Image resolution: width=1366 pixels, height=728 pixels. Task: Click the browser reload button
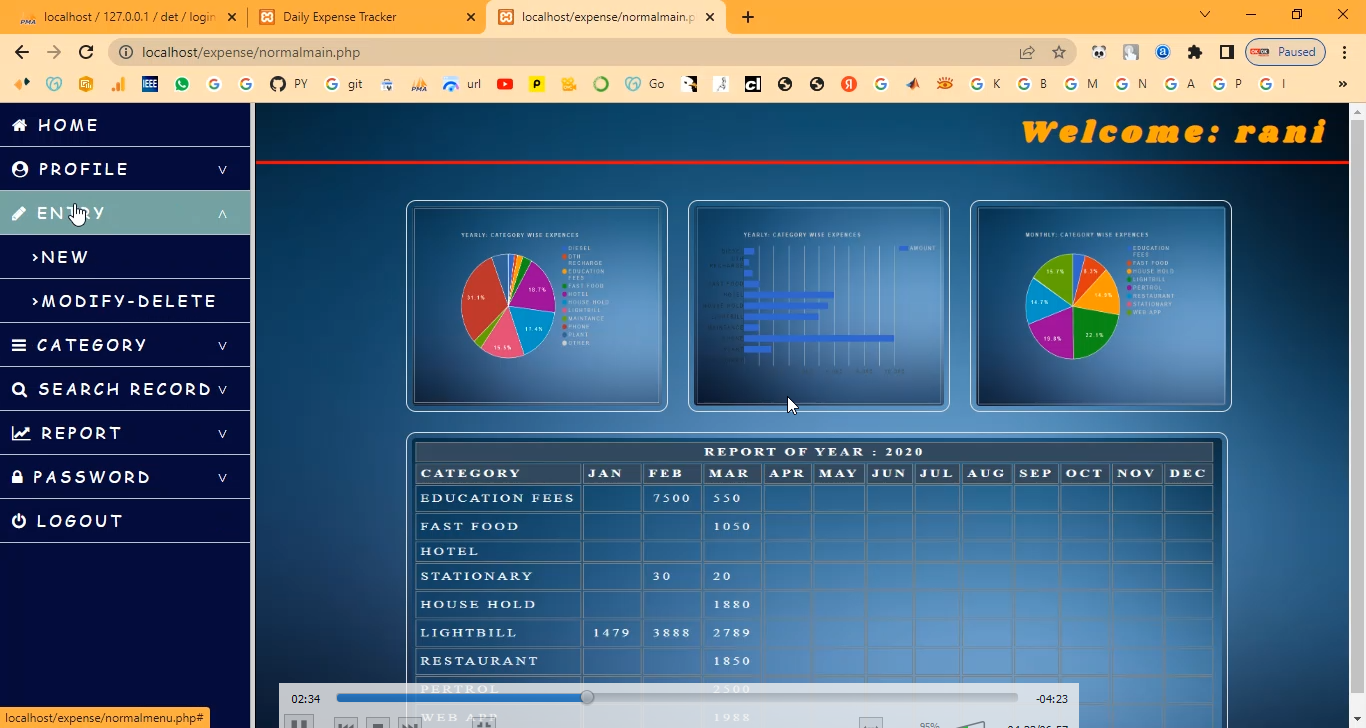point(86,52)
